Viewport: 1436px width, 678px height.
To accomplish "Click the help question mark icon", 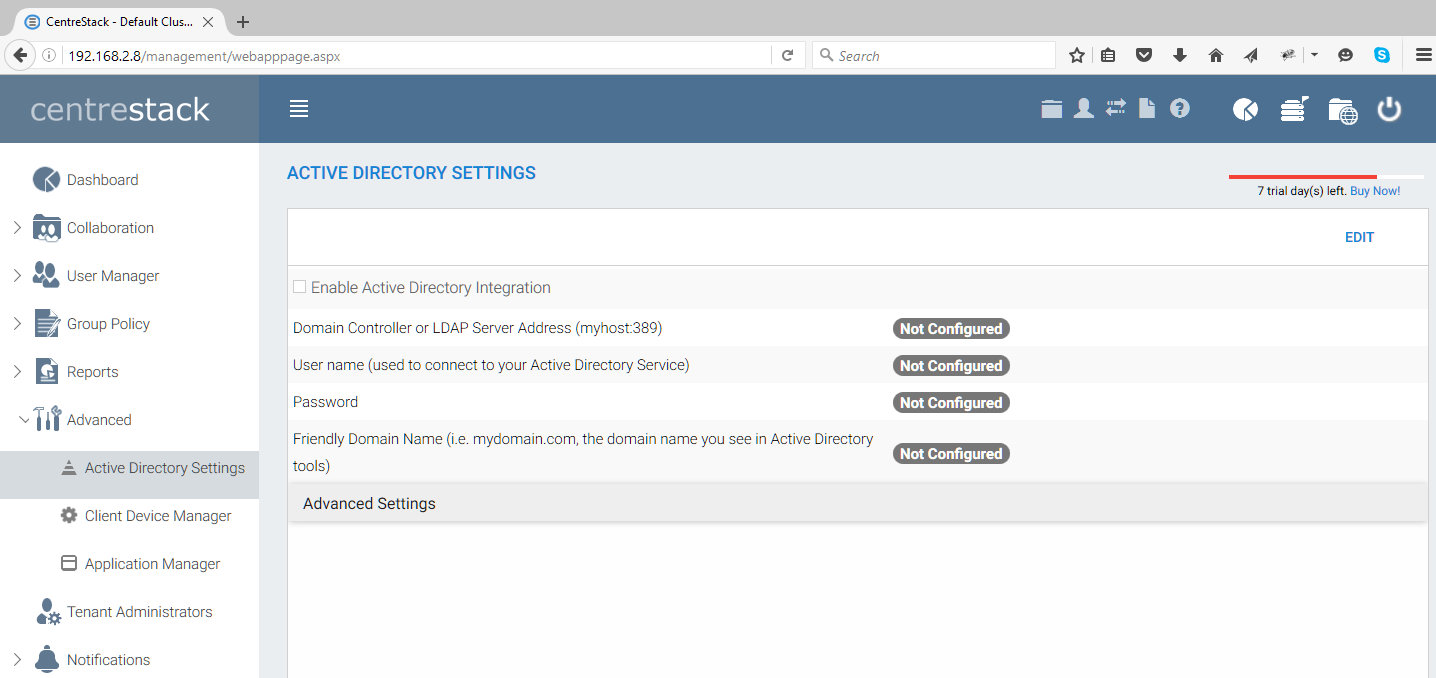I will 1180,109.
